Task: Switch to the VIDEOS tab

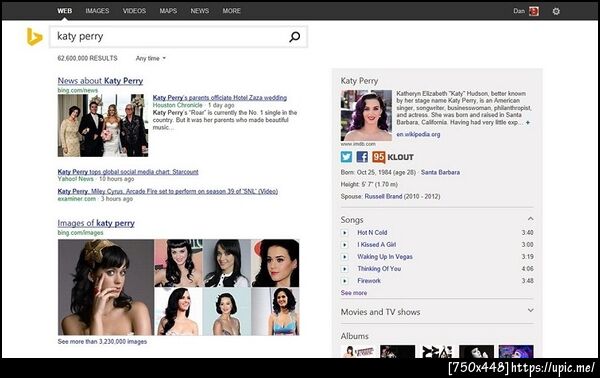Action: tap(134, 11)
